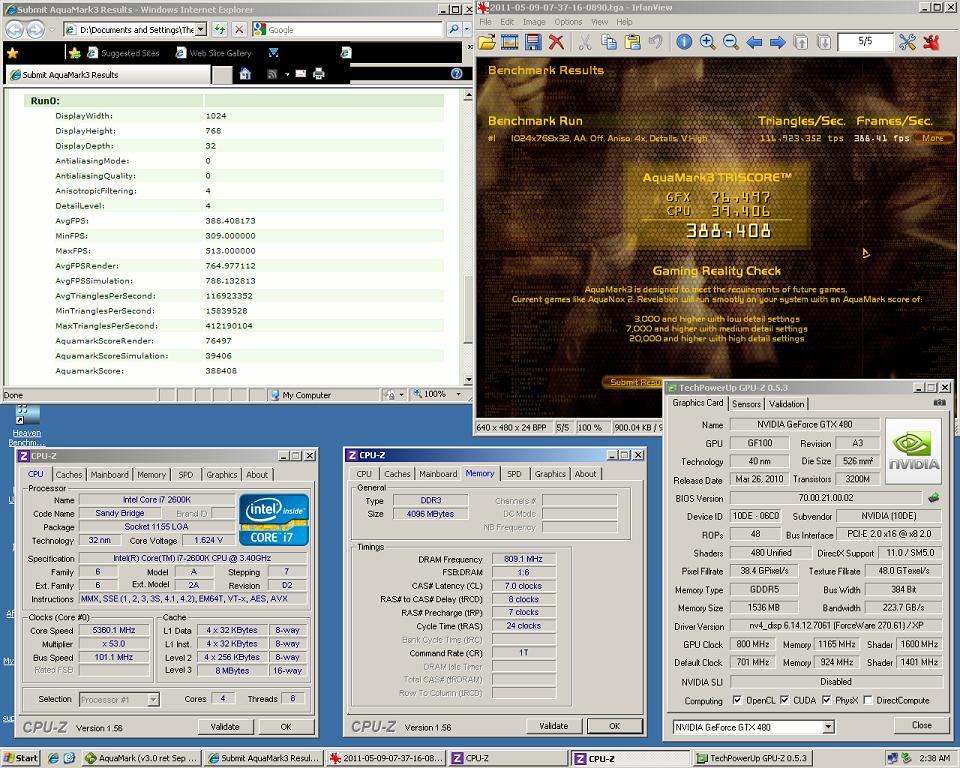Image resolution: width=960 pixels, height=768 pixels.
Task: Toggle the CUDA checkbox in GPU-Z
Action: (784, 700)
